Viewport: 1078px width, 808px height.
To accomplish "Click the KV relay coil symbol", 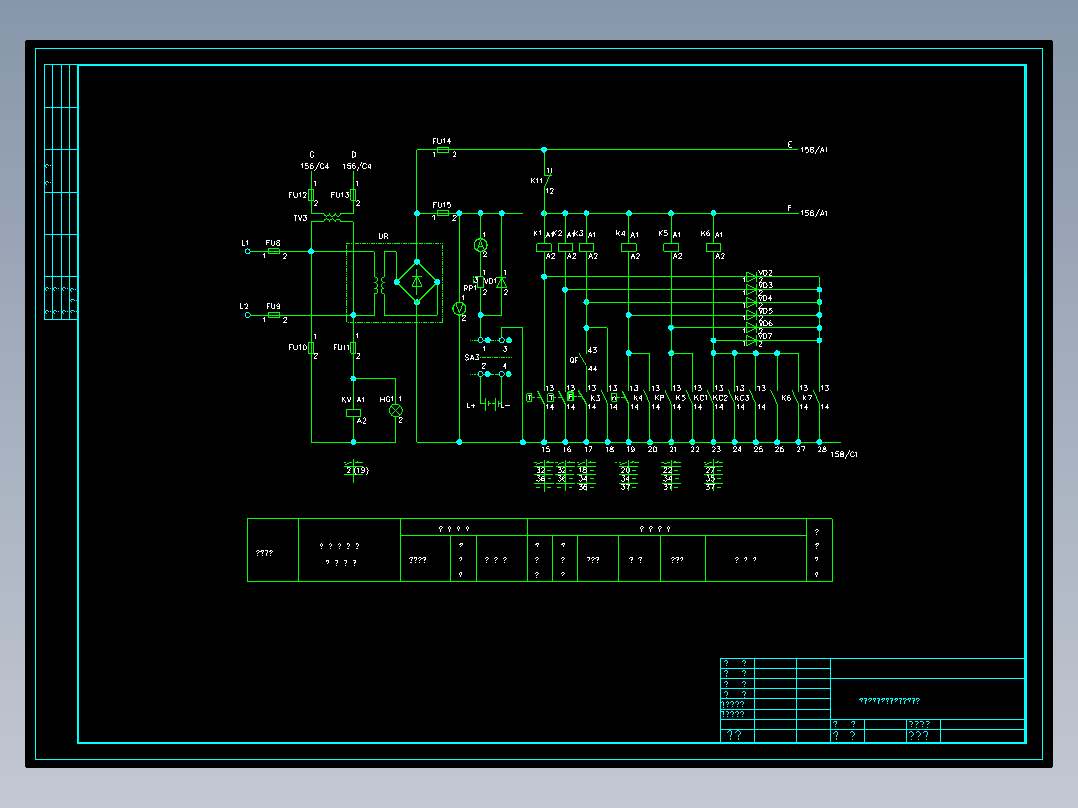I will 353,413.
